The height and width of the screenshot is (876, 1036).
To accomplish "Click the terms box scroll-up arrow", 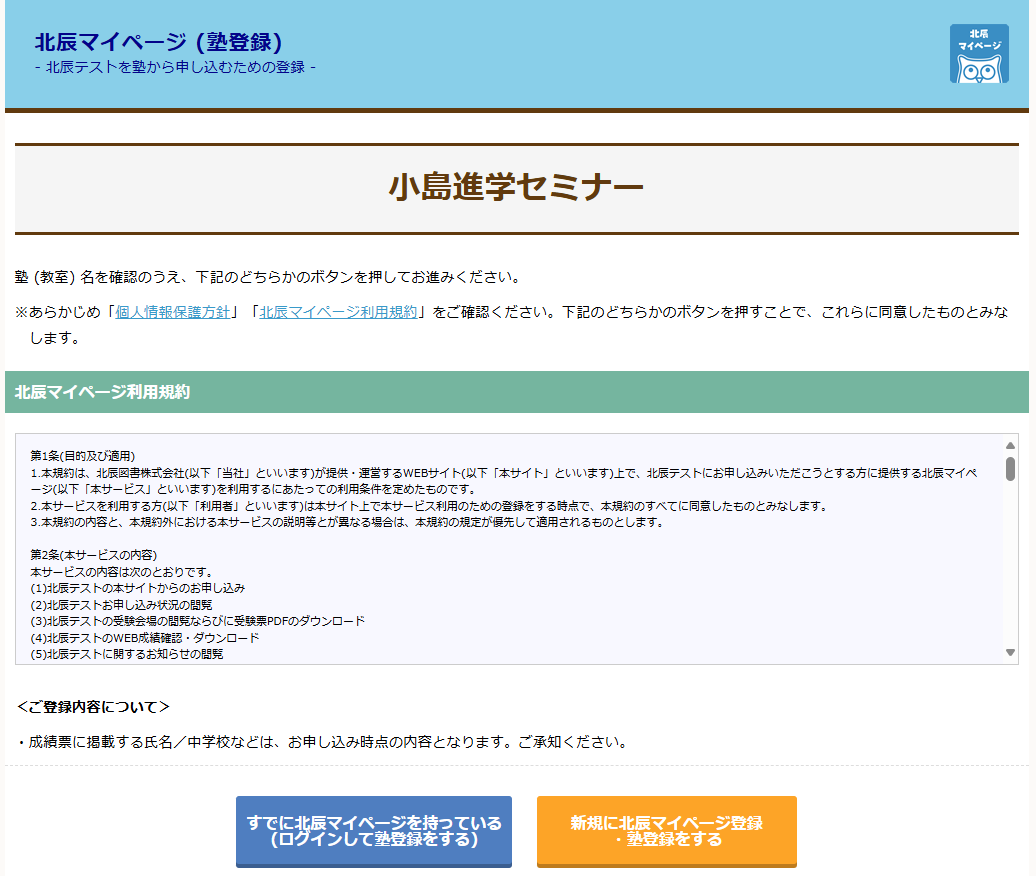I will [x=1010, y=446].
